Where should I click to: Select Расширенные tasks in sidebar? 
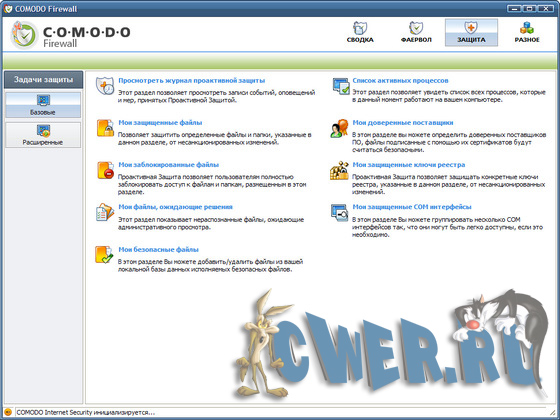tap(43, 135)
